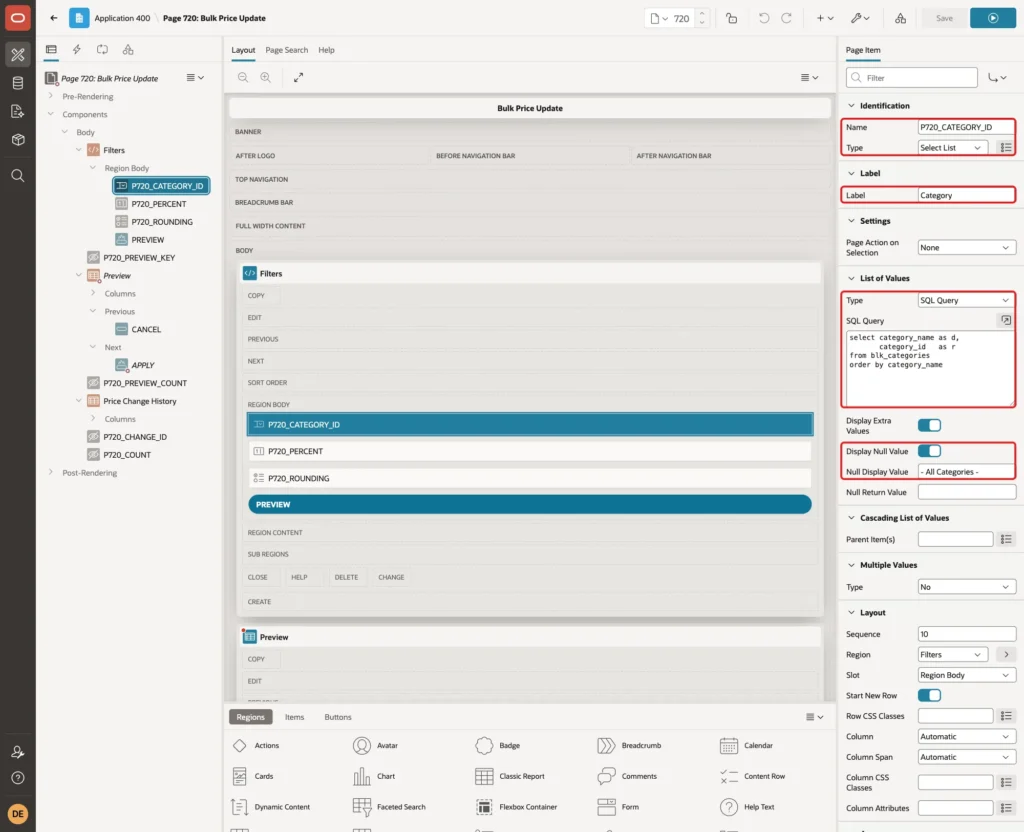Open Gallery cube icon in sidebar
Screen dimensions: 1024x832
[18, 140]
